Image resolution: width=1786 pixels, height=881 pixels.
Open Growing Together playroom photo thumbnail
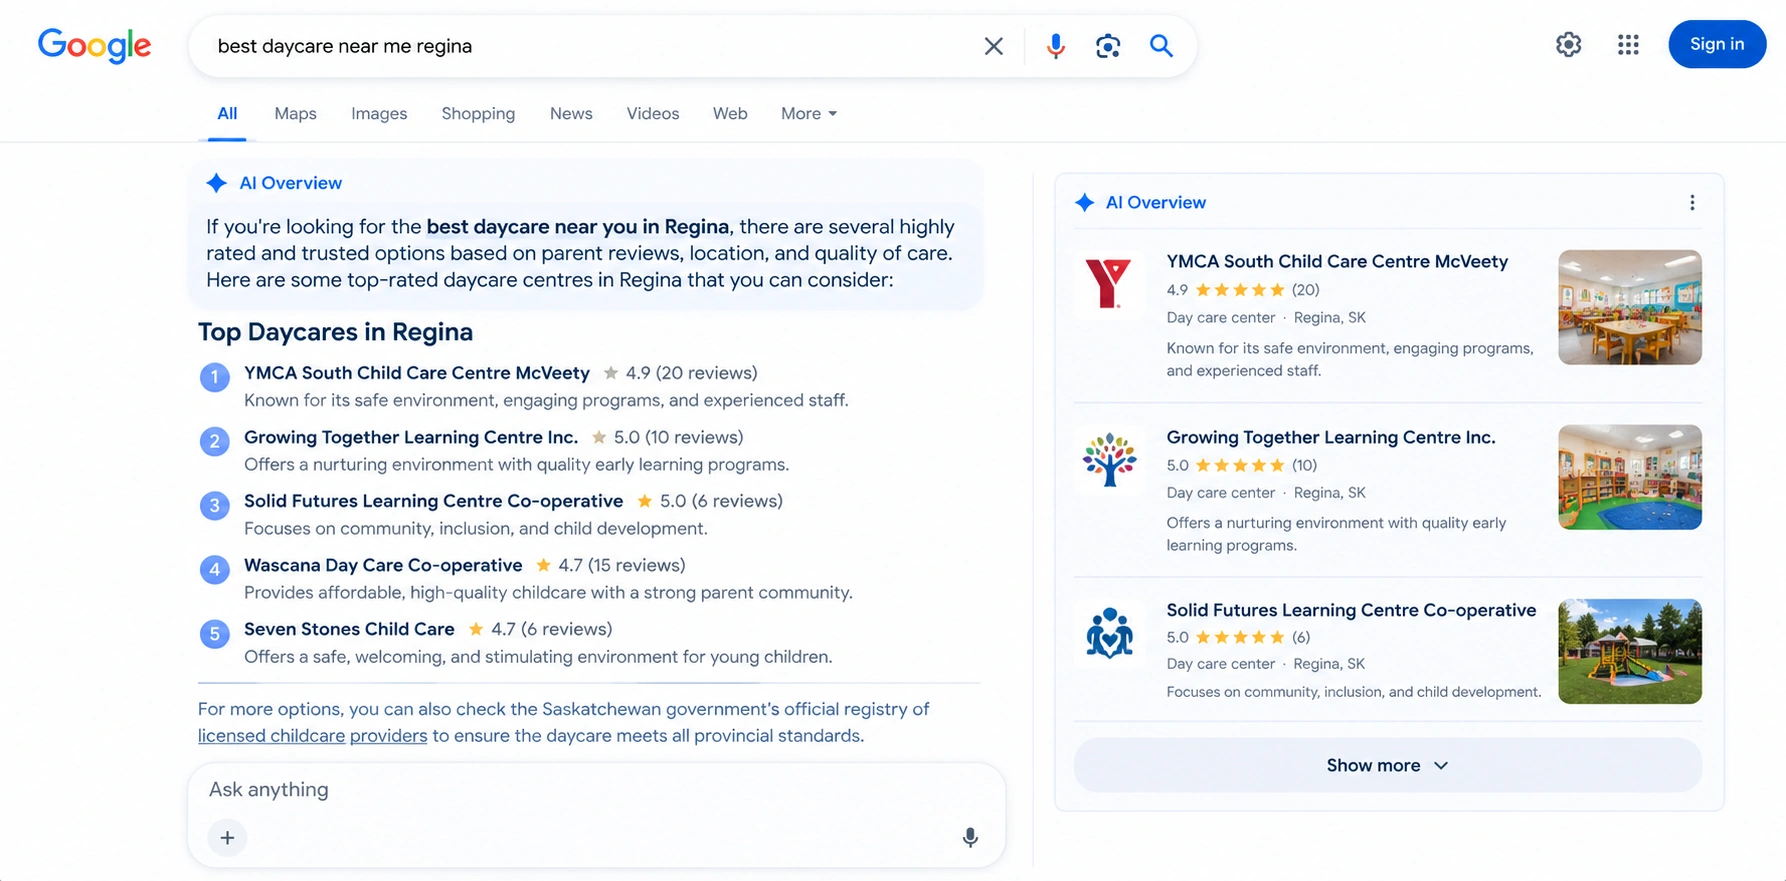pyautogui.click(x=1630, y=477)
